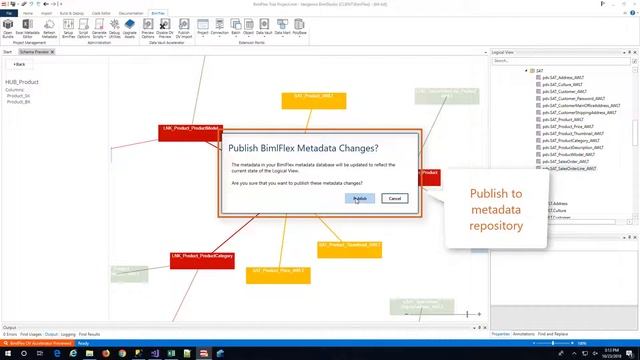
Task: Select pdv.SAT_SalesOrder_AWLT tree item
Action: (565, 162)
